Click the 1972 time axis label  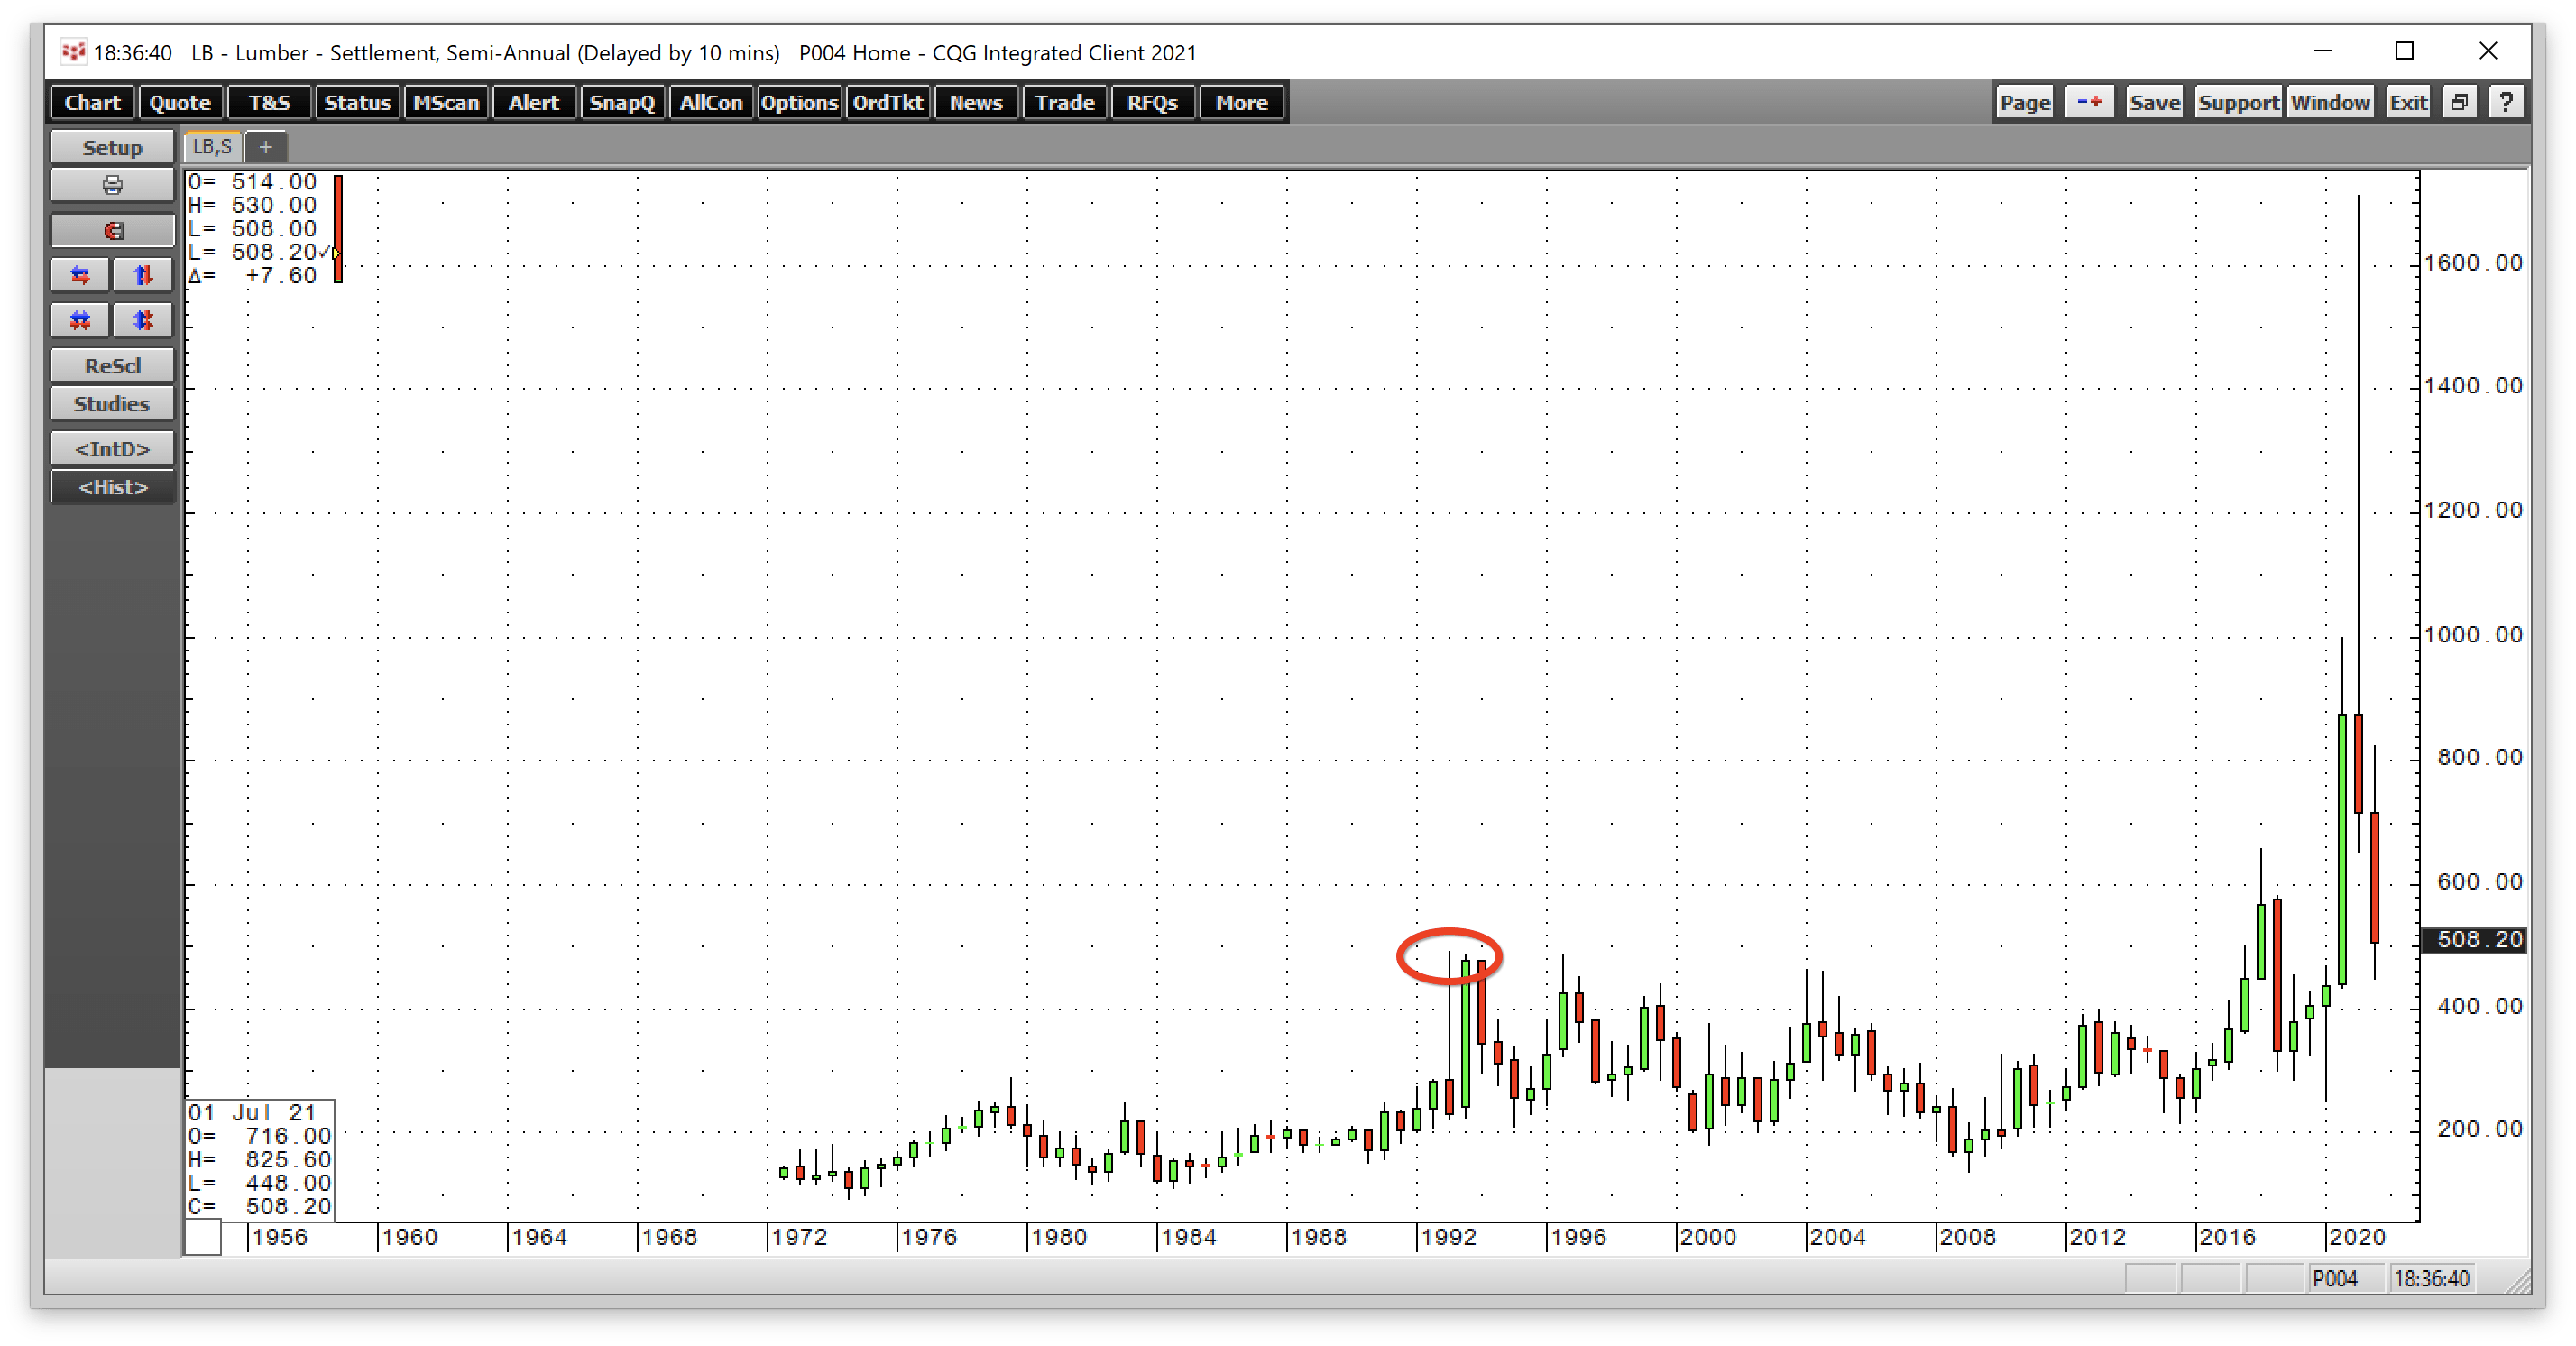[x=799, y=1237]
